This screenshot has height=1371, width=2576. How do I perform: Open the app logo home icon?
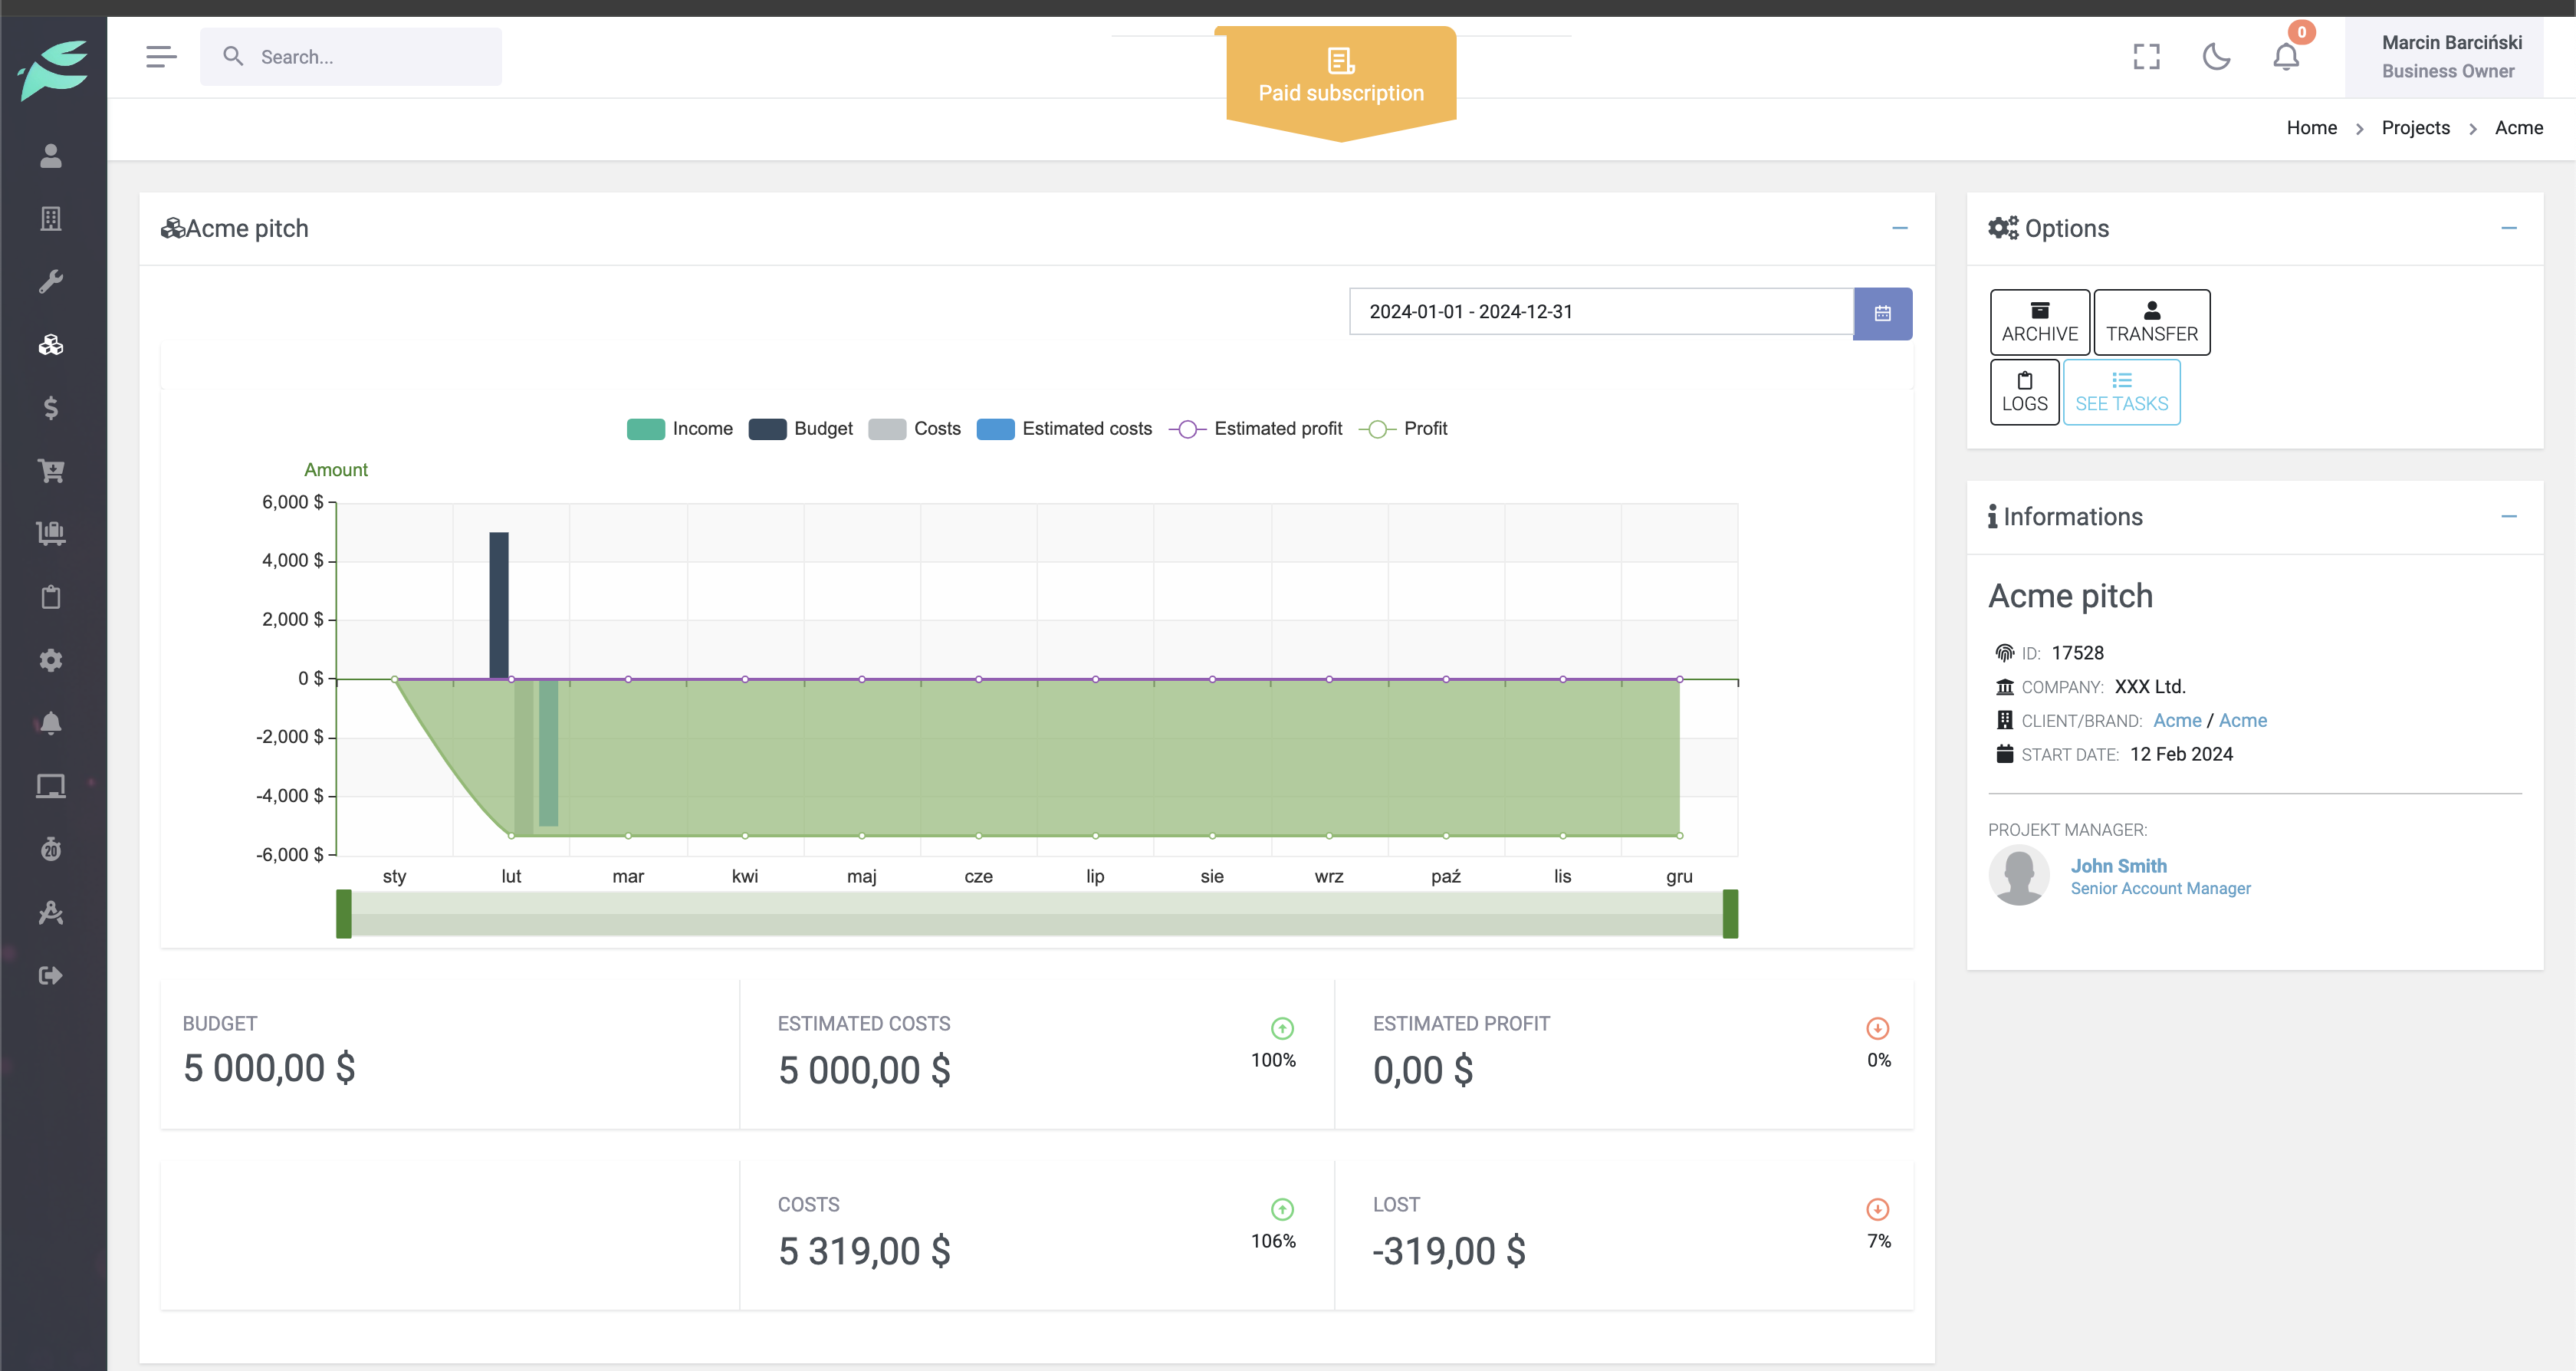point(53,70)
